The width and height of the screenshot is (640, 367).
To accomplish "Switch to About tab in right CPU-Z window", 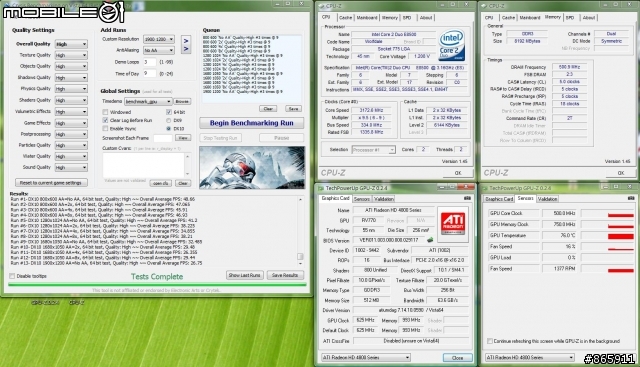I will (x=589, y=18).
